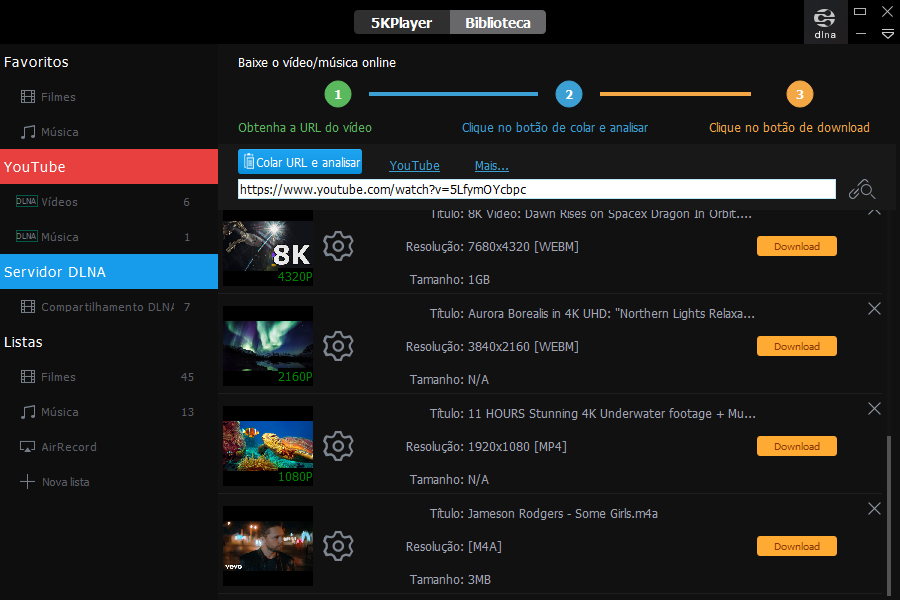The image size is (900, 600).
Task: Open settings gear for Aurora Borealis video
Action: tap(339, 346)
